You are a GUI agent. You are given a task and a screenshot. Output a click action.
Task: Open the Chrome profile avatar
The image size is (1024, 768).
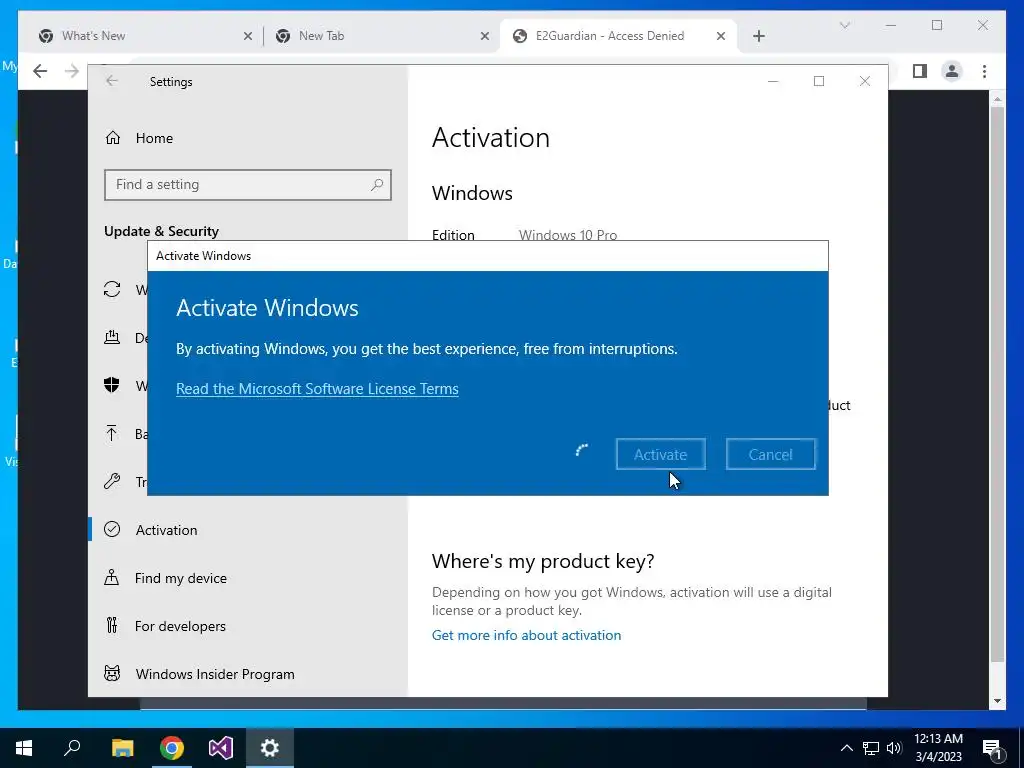tap(952, 71)
